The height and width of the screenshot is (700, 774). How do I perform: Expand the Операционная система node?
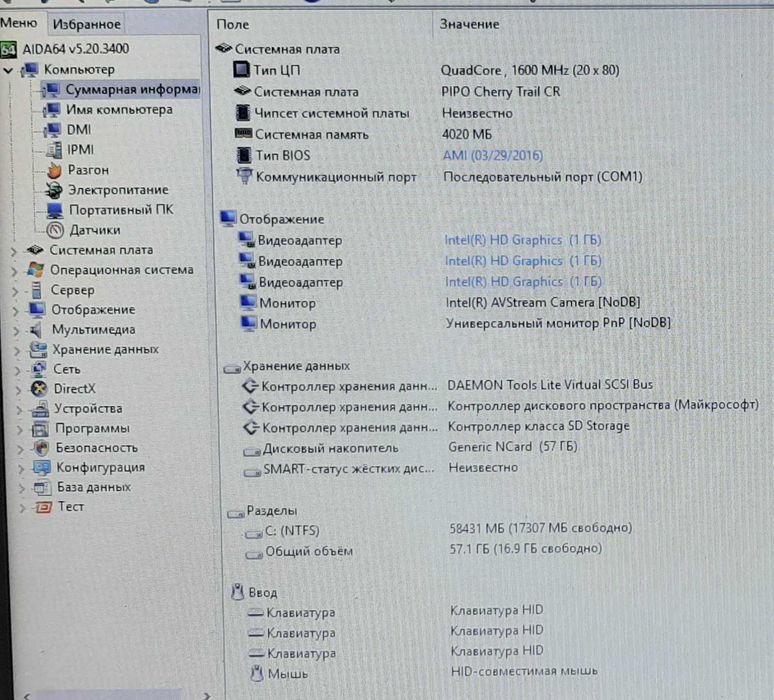pyautogui.click(x=15, y=271)
